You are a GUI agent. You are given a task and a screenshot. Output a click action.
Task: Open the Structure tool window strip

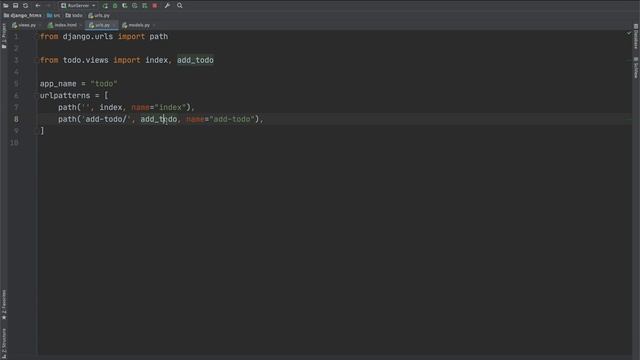(x=4, y=343)
